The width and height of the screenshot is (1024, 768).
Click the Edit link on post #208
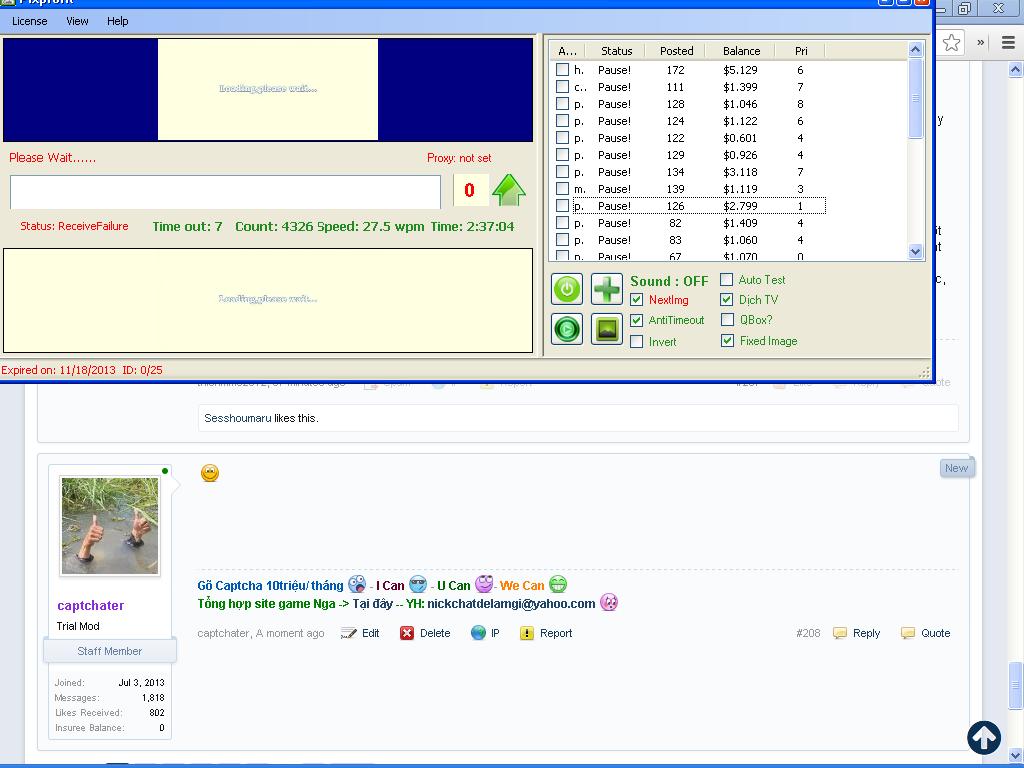click(370, 633)
